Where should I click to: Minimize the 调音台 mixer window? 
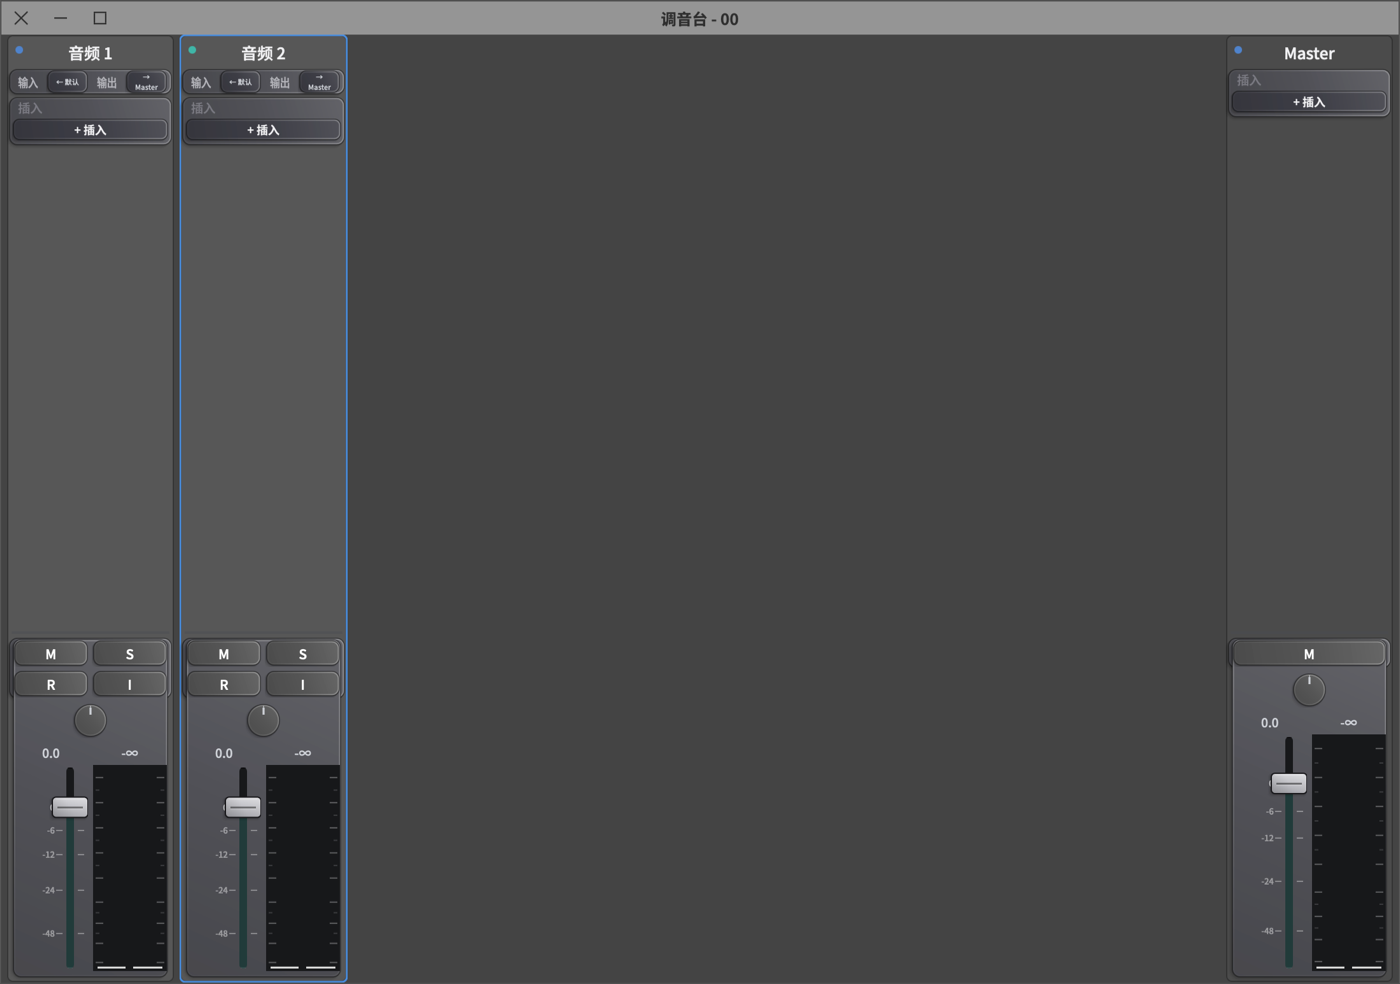pyautogui.click(x=61, y=18)
